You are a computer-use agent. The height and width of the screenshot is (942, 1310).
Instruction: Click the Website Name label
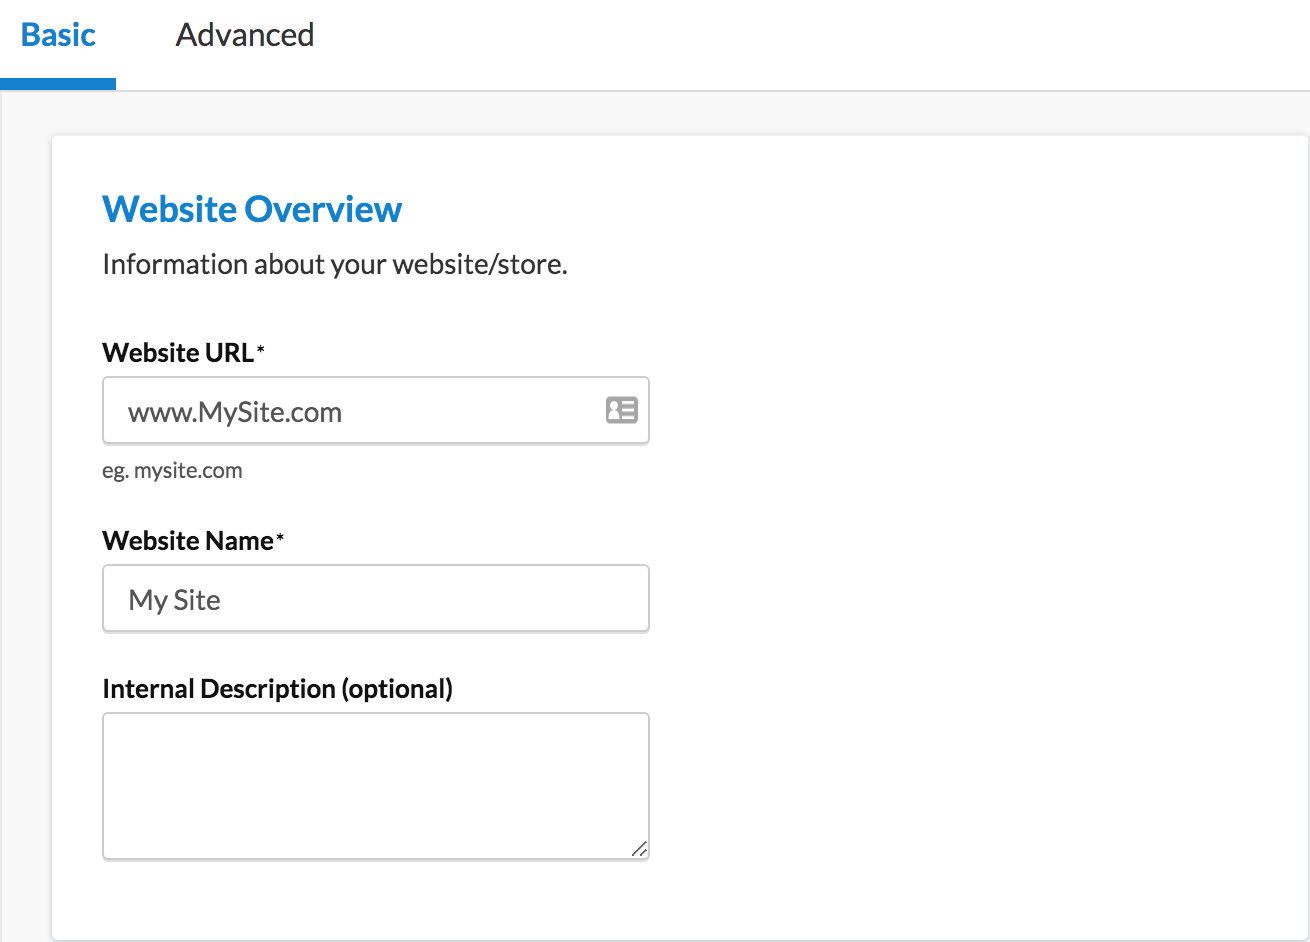click(187, 541)
